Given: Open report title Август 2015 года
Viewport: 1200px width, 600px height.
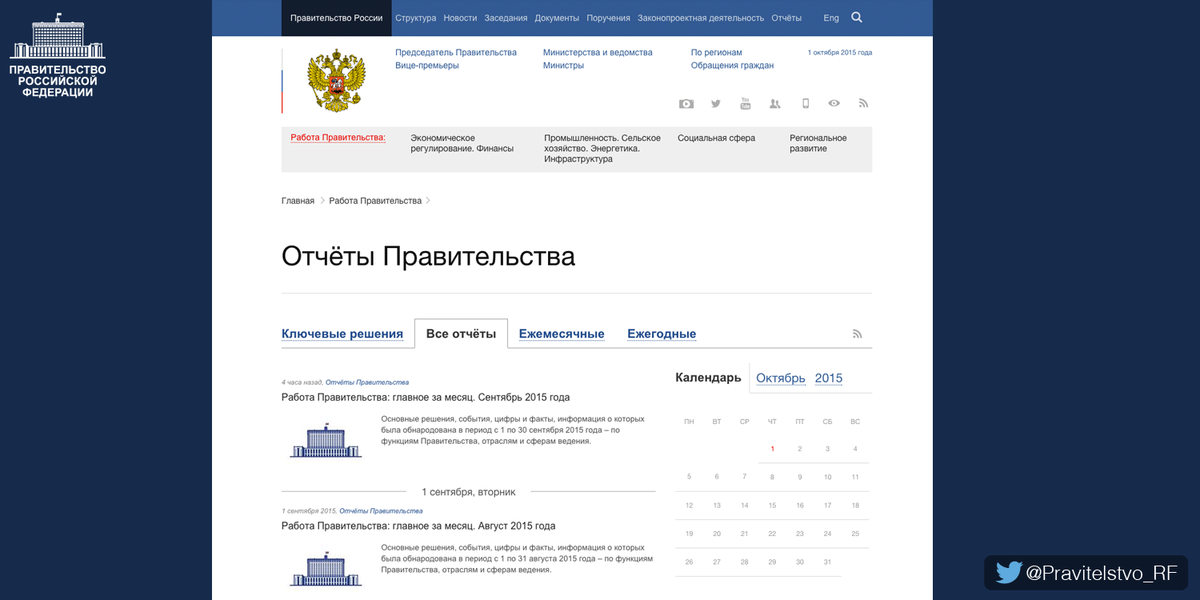Looking at the screenshot, I should 419,526.
